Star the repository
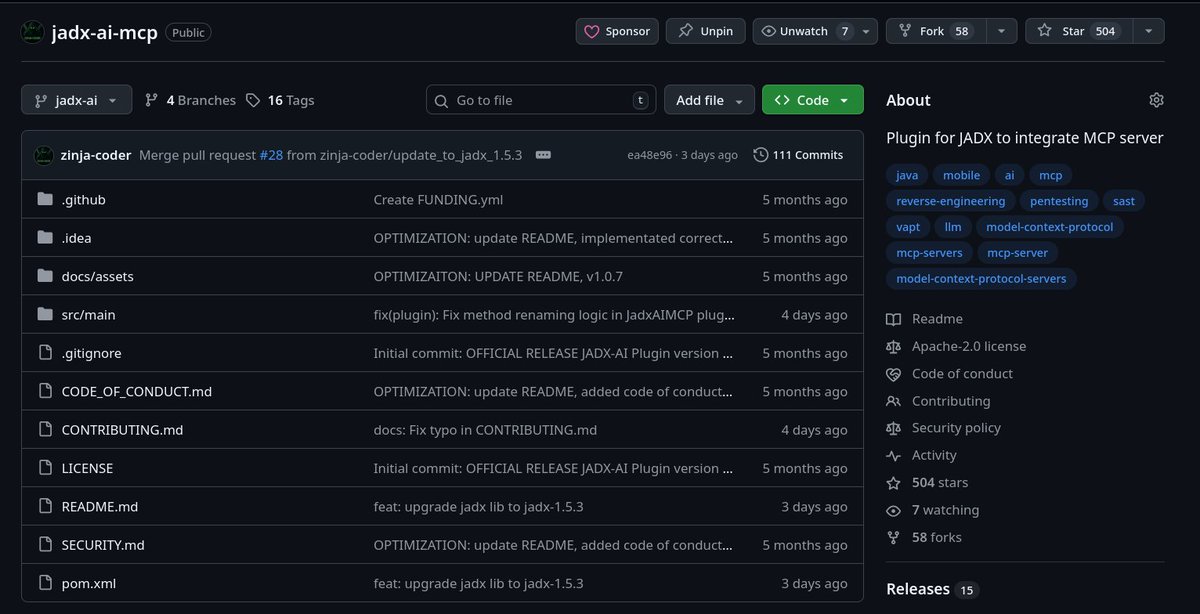 click(1080, 31)
